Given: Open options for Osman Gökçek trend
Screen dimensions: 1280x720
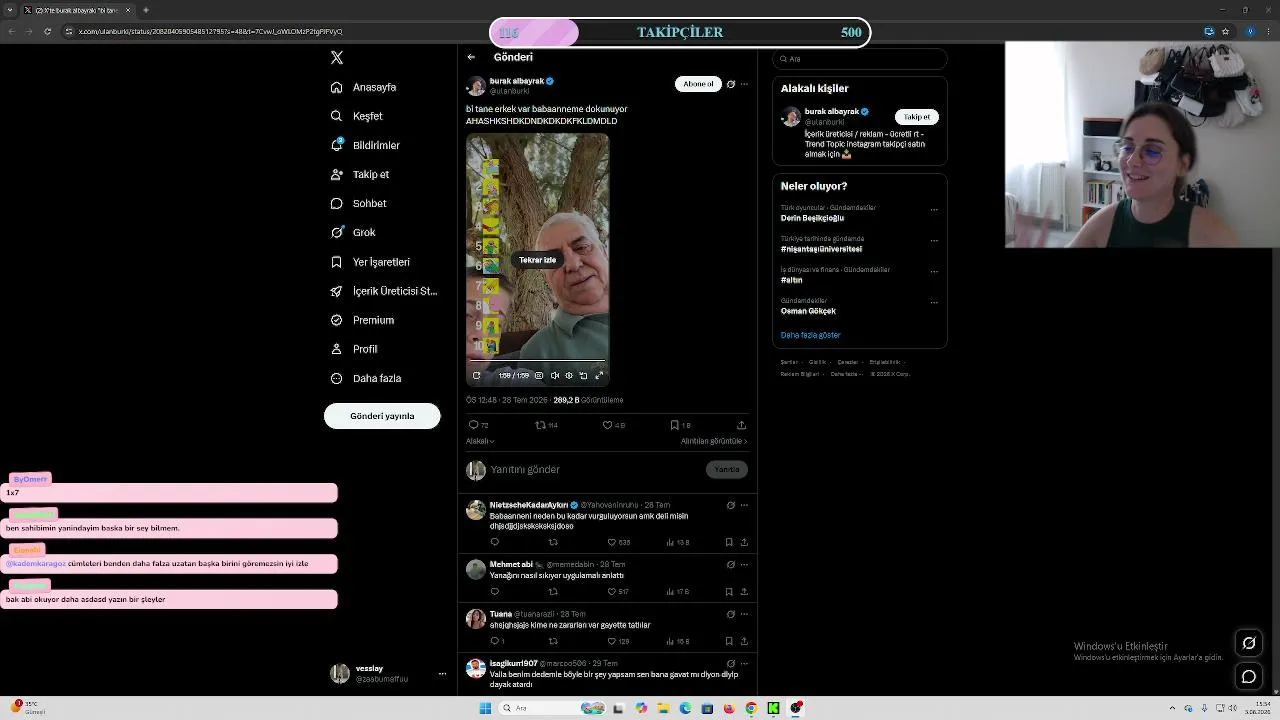Looking at the screenshot, I should [x=934, y=302].
